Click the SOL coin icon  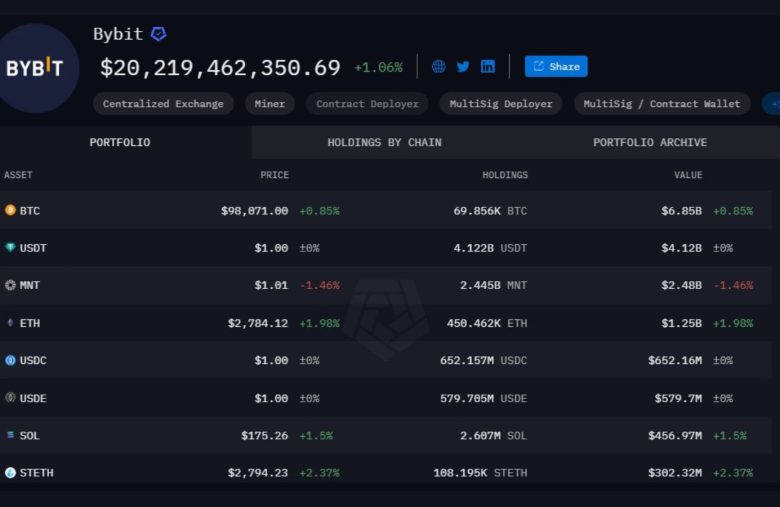(x=10, y=435)
